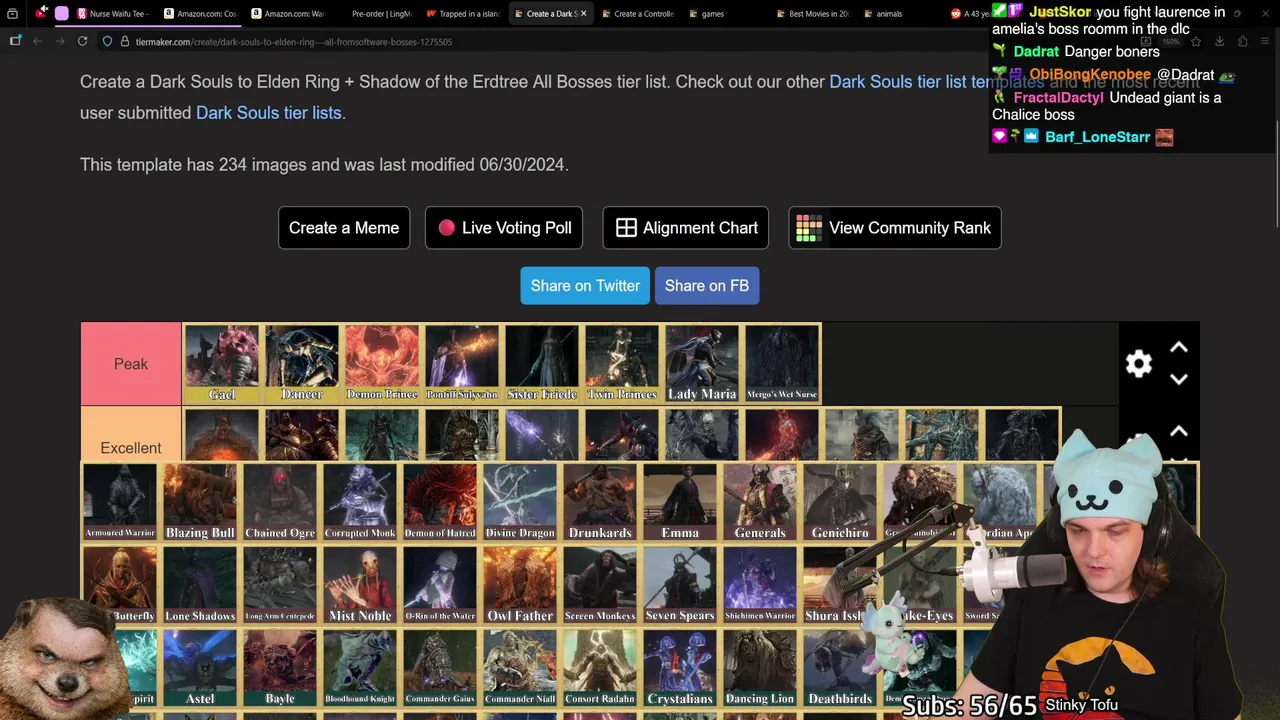Move the Peak tier row up

[x=1179, y=348]
